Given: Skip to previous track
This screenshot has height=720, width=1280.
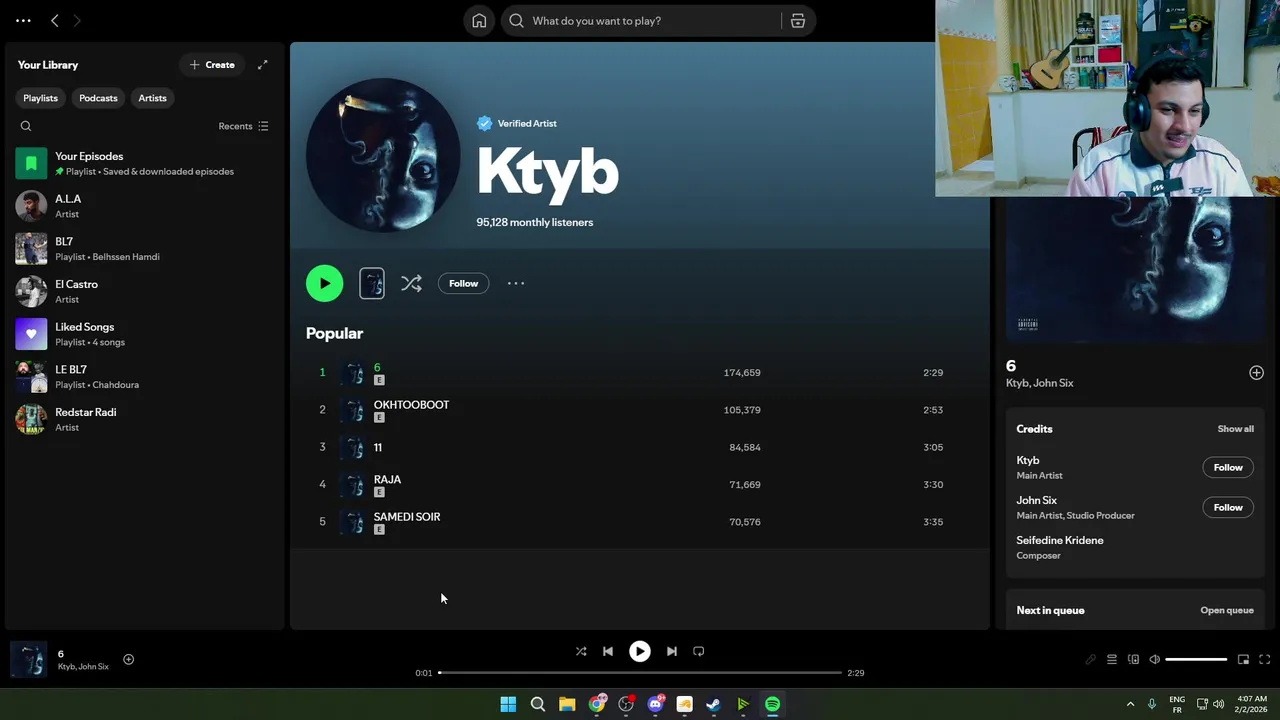Looking at the screenshot, I should click(x=607, y=651).
